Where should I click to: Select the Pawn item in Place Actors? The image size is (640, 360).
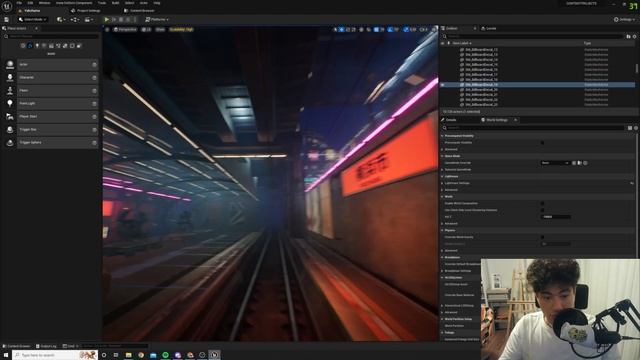(x=58, y=91)
